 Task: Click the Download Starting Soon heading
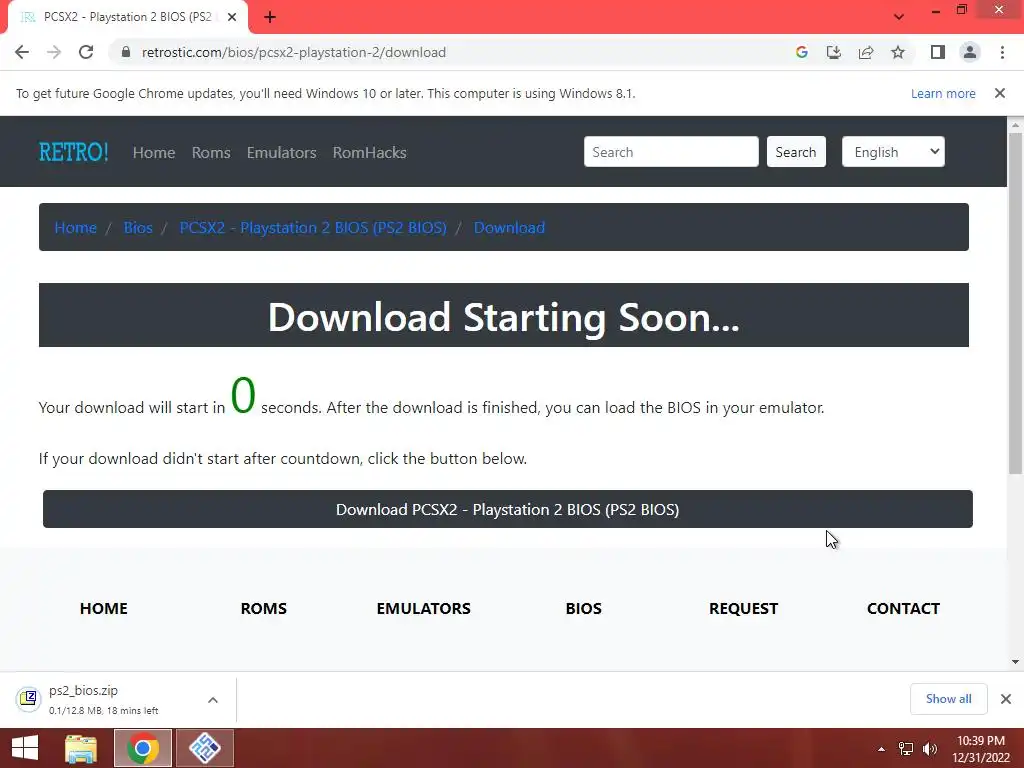(x=504, y=316)
